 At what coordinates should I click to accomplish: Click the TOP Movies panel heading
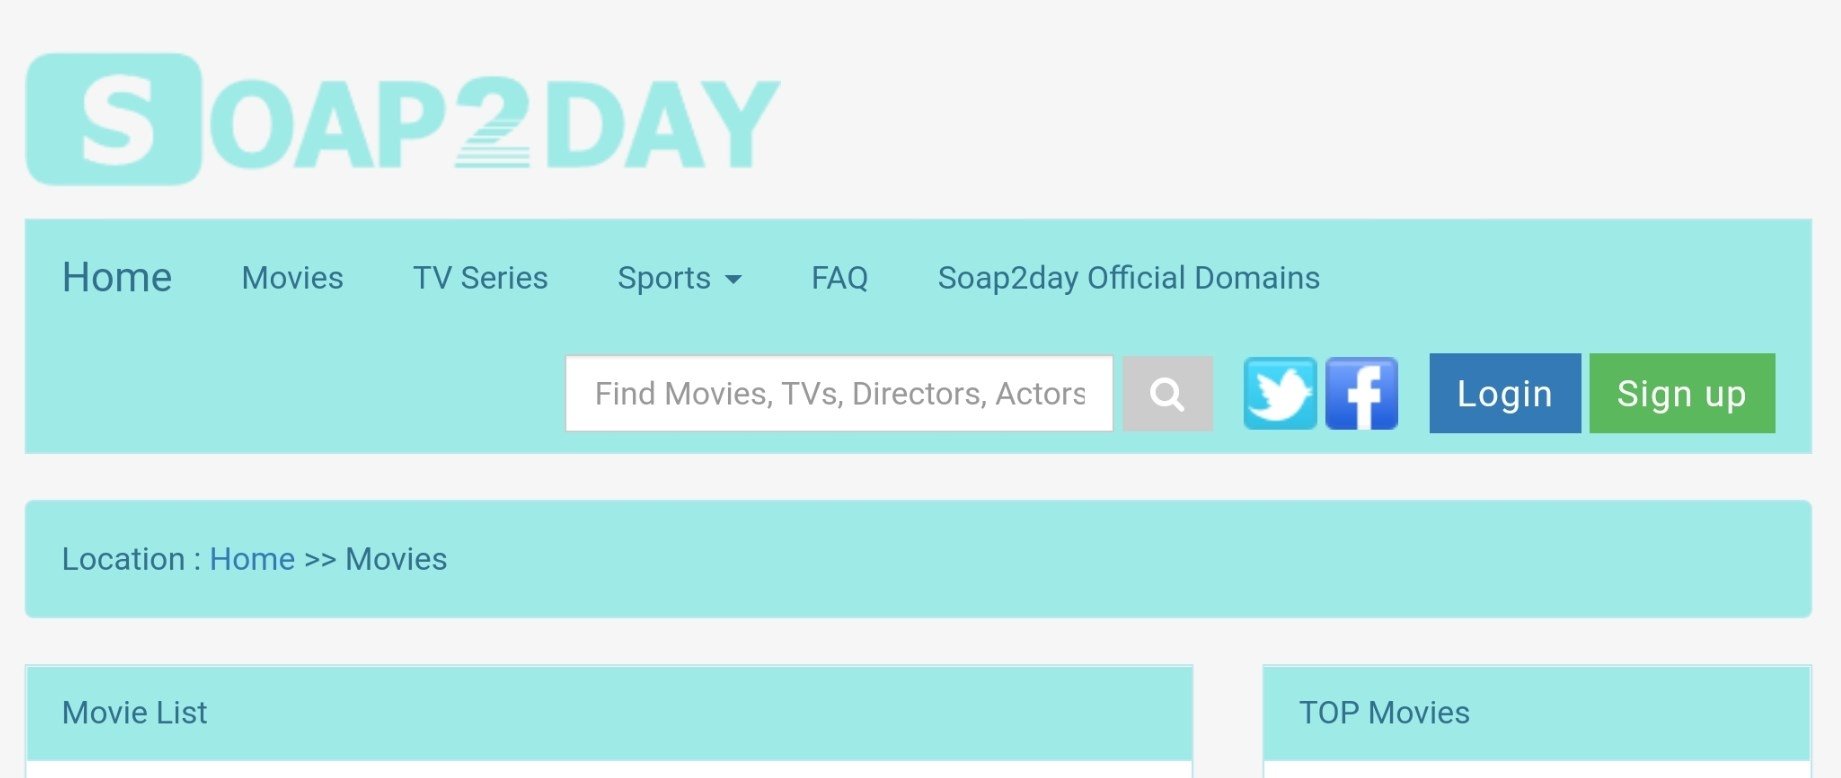(x=1383, y=713)
